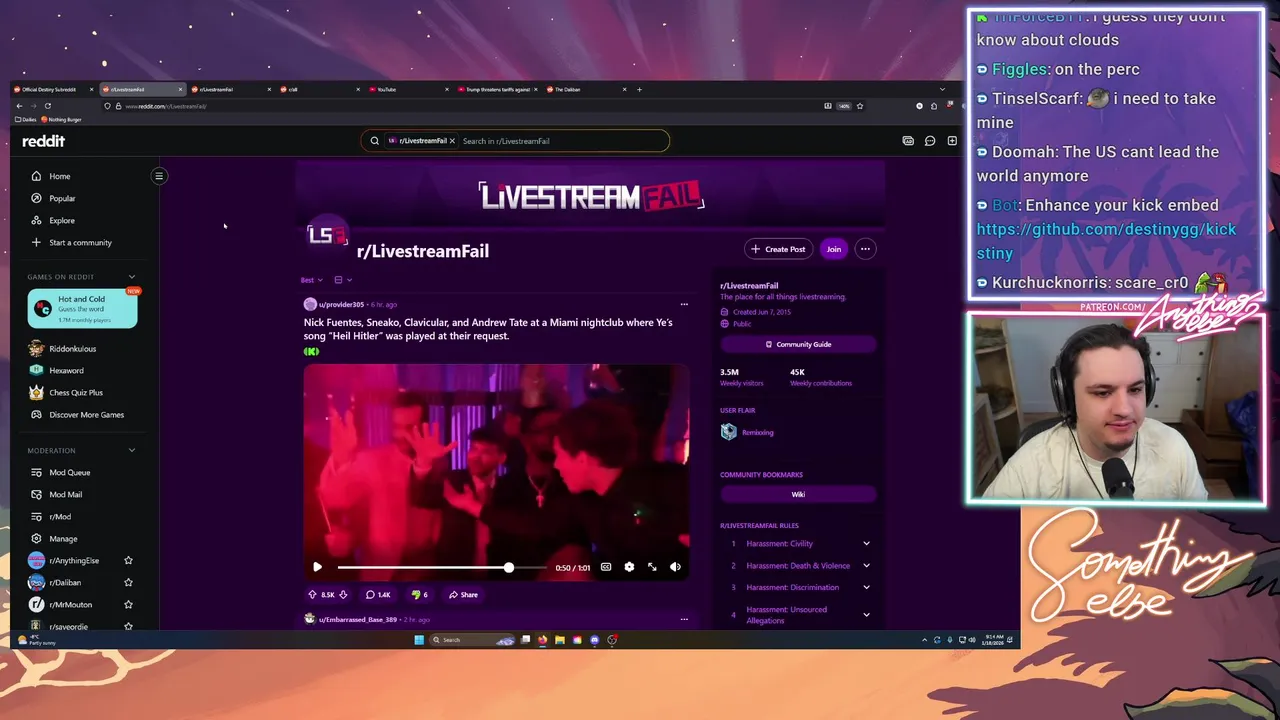This screenshot has width=1280, height=720.
Task: Open video settings gear
Action: tap(629, 567)
